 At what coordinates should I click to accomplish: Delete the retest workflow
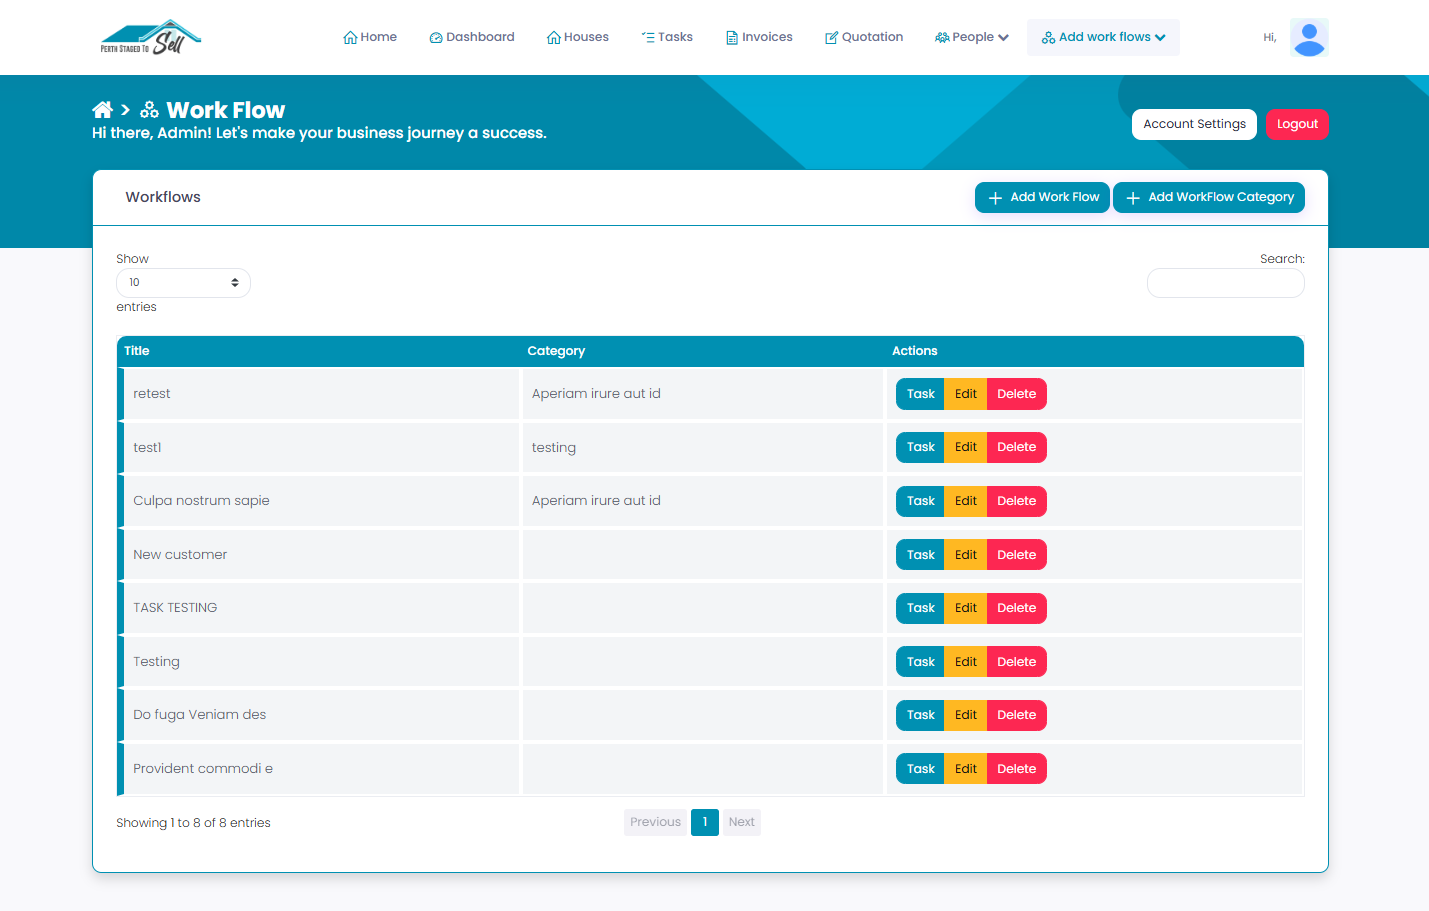click(x=1016, y=394)
